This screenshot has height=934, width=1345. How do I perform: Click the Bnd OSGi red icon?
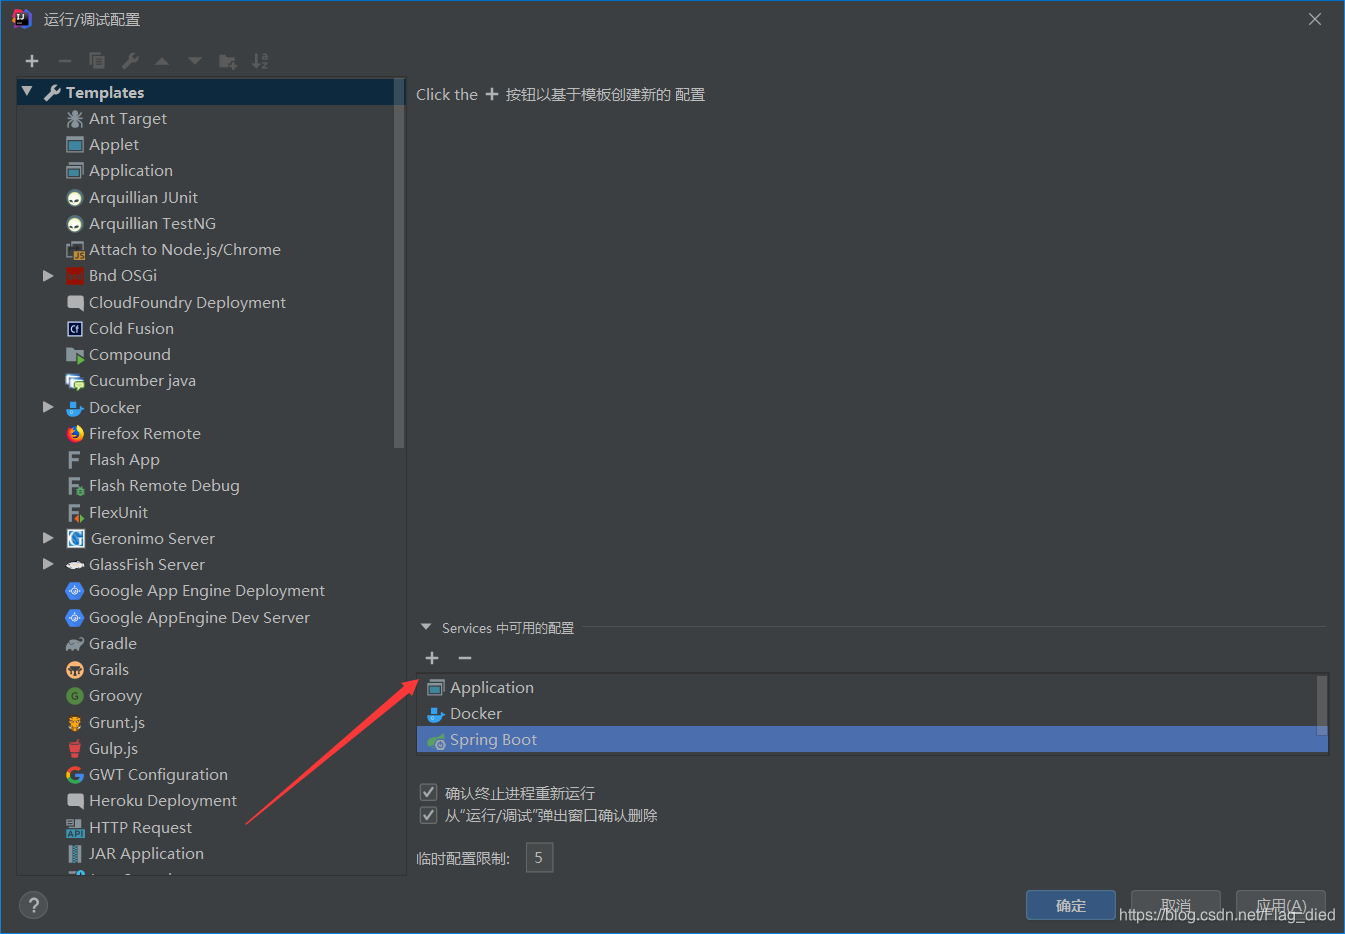pos(75,276)
